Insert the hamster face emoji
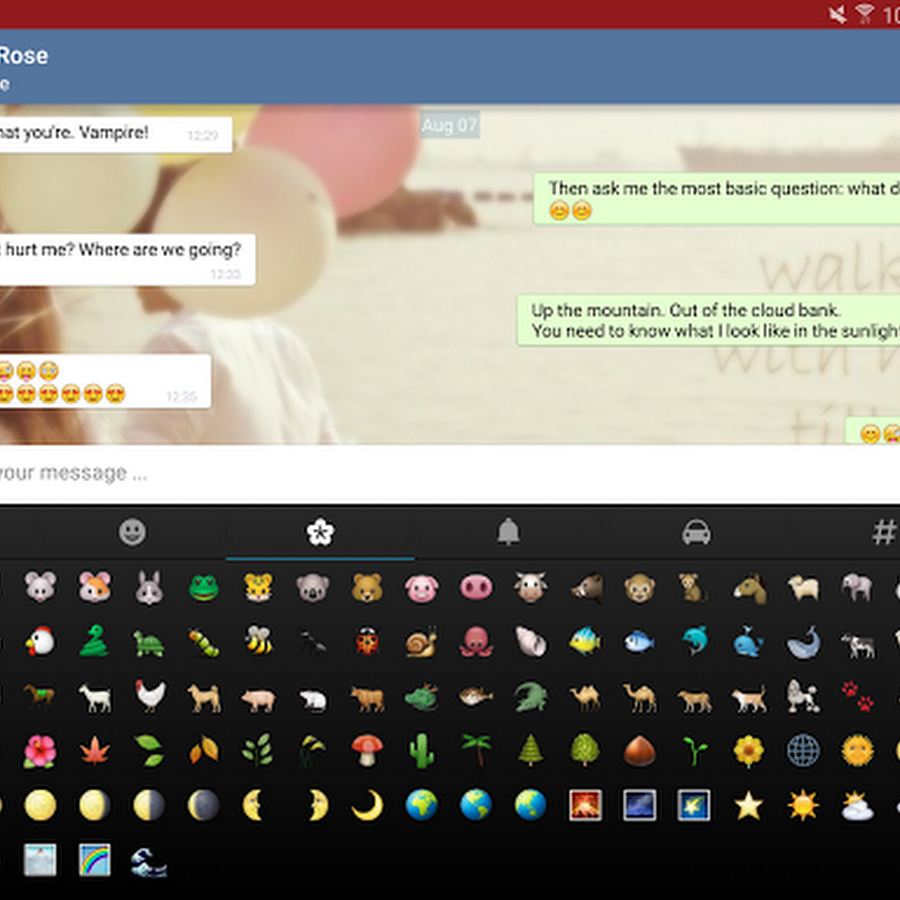Image resolution: width=900 pixels, height=900 pixels. point(95,587)
